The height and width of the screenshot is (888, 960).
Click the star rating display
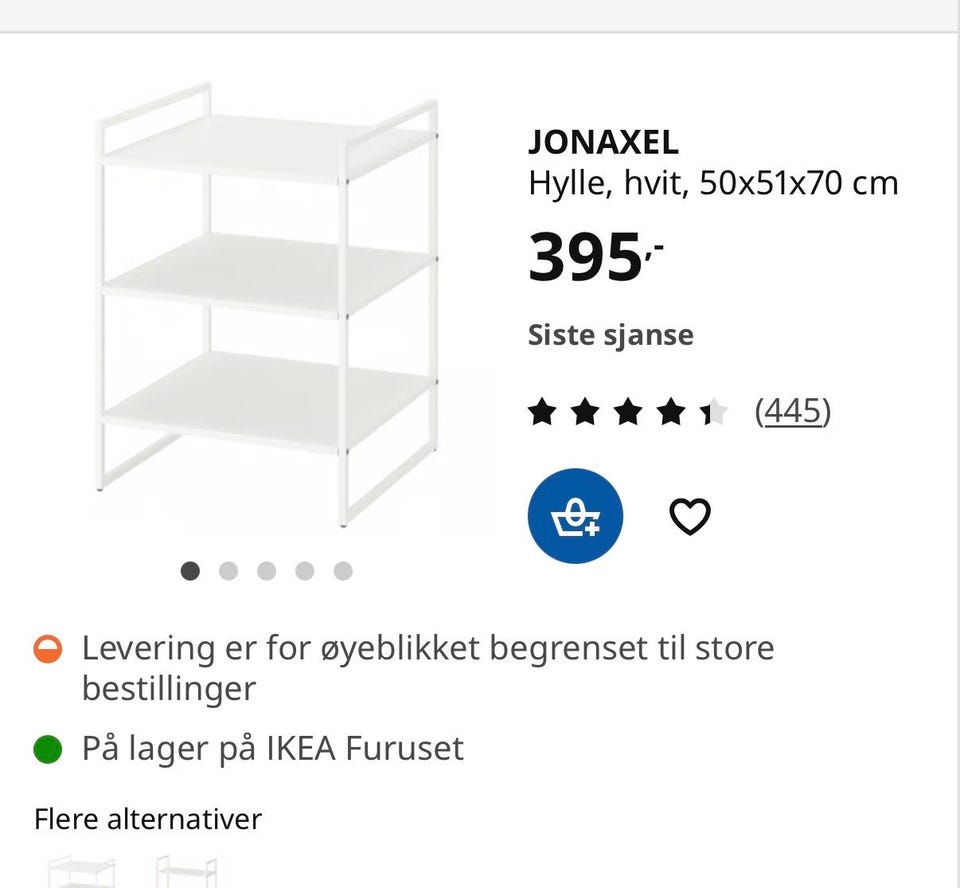point(628,411)
